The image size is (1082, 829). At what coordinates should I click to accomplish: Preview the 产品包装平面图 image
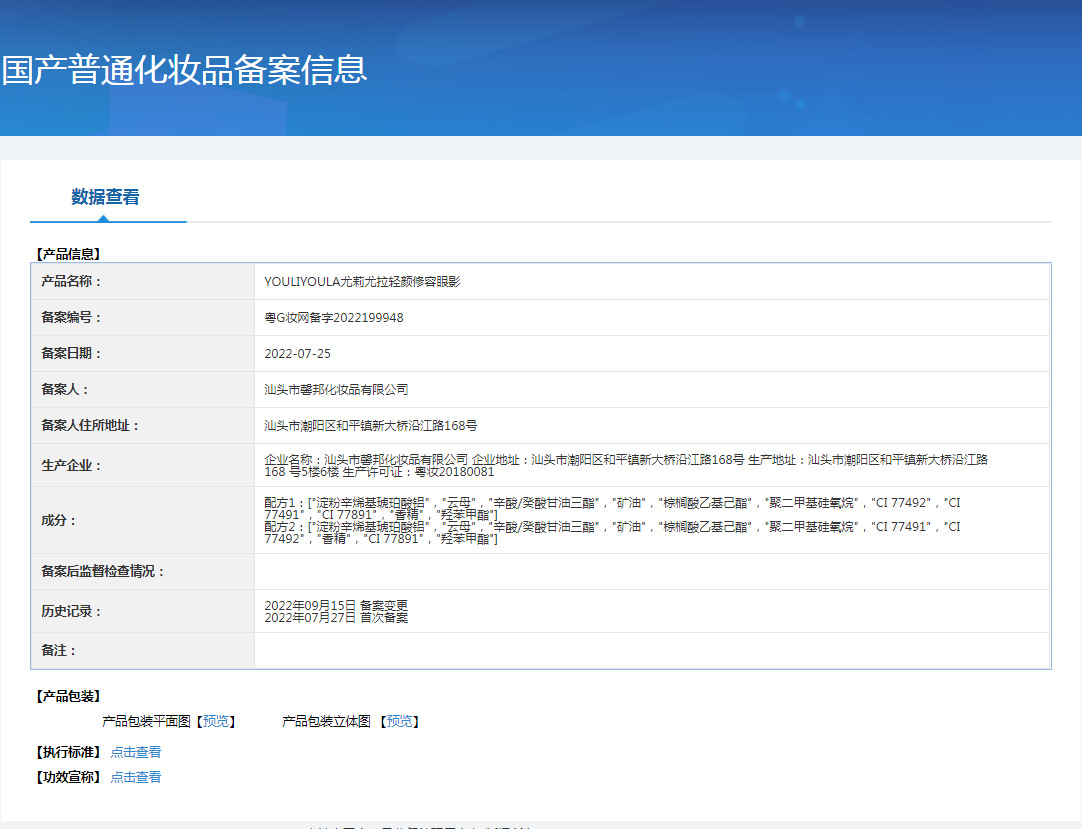[x=215, y=721]
